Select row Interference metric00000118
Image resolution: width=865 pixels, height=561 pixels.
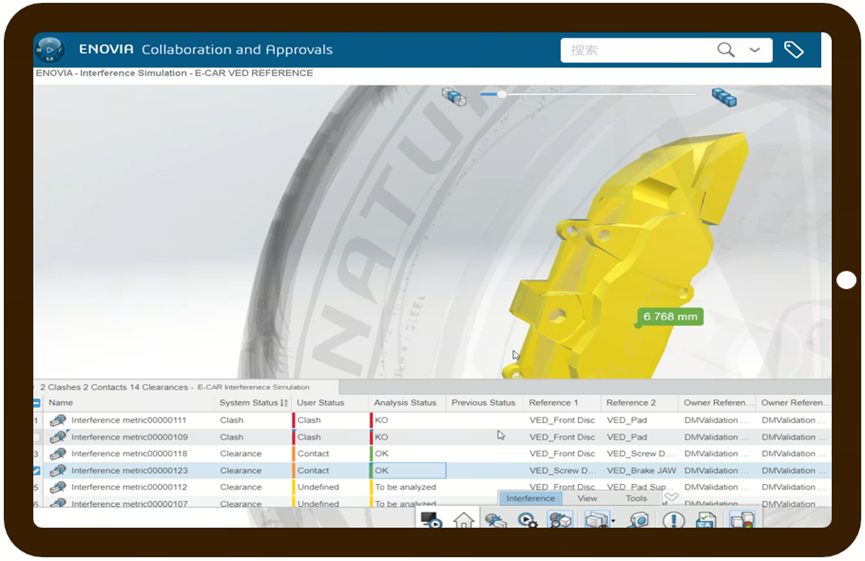tap(432, 453)
